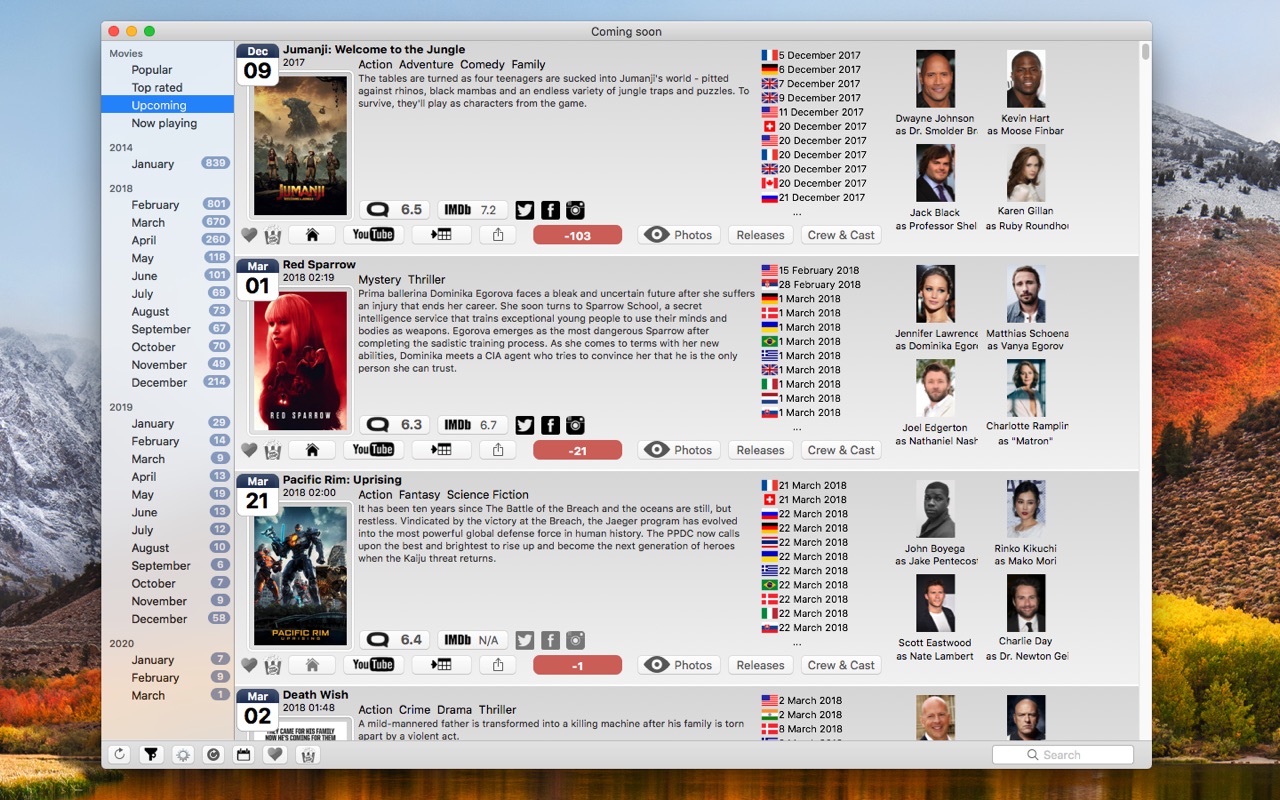Screen dimensions: 1280x800
Task: Watch the Red Sparrow trailer on YouTube
Action: (373, 450)
